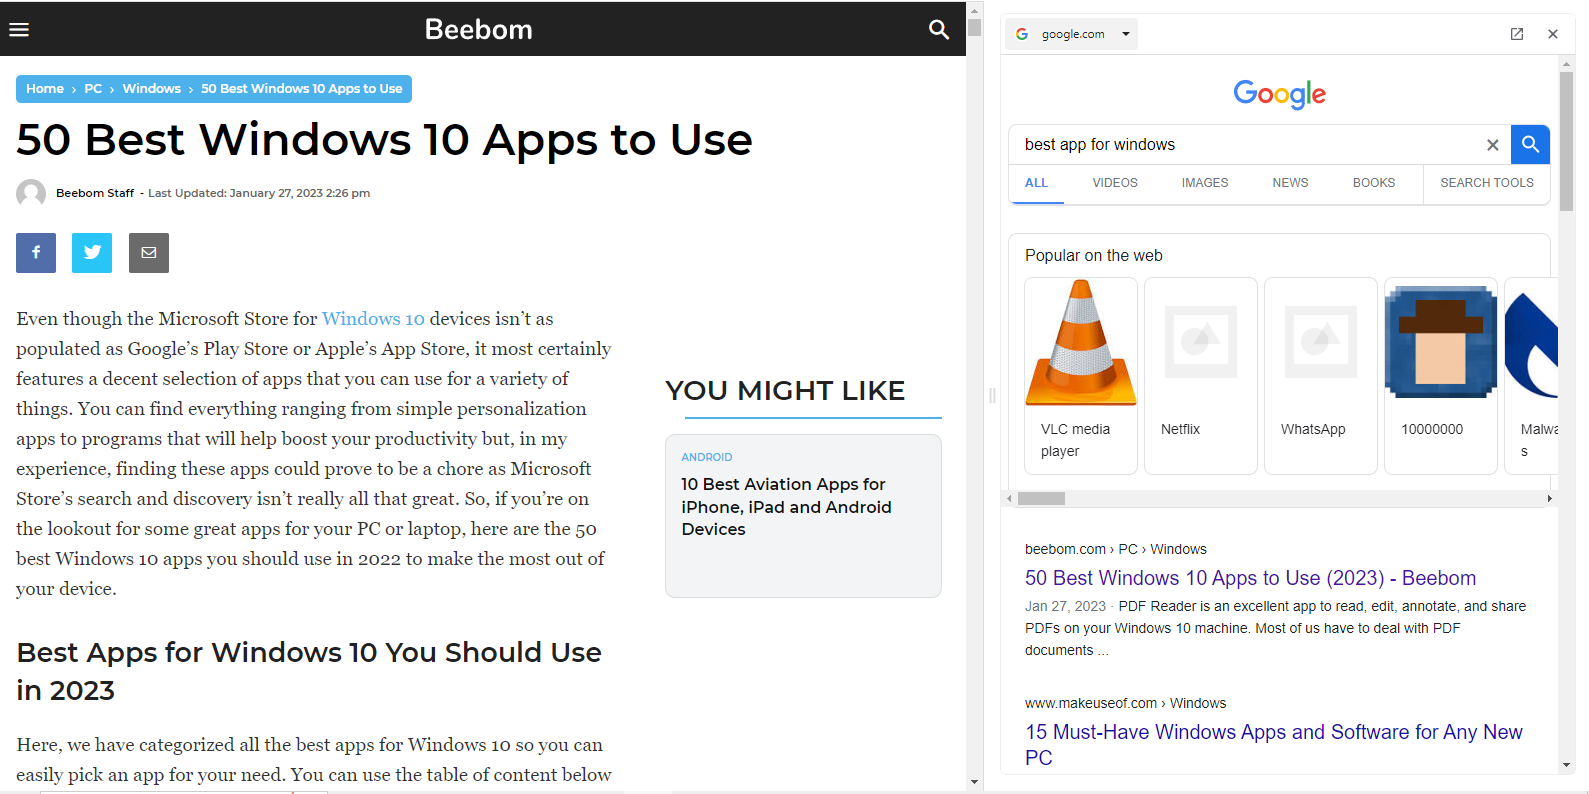Select the partially visible Malware card

click(x=1532, y=376)
